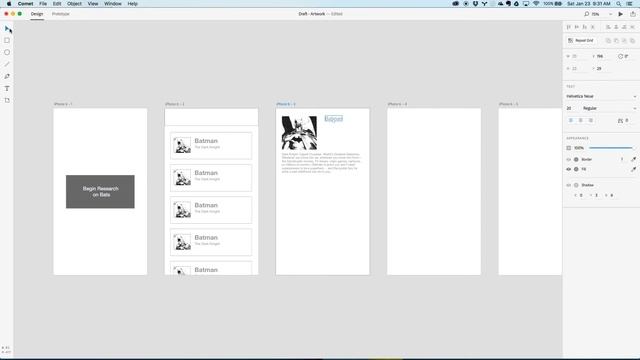Open the Edit menu
This screenshot has height=360, width=640.
(57, 4)
